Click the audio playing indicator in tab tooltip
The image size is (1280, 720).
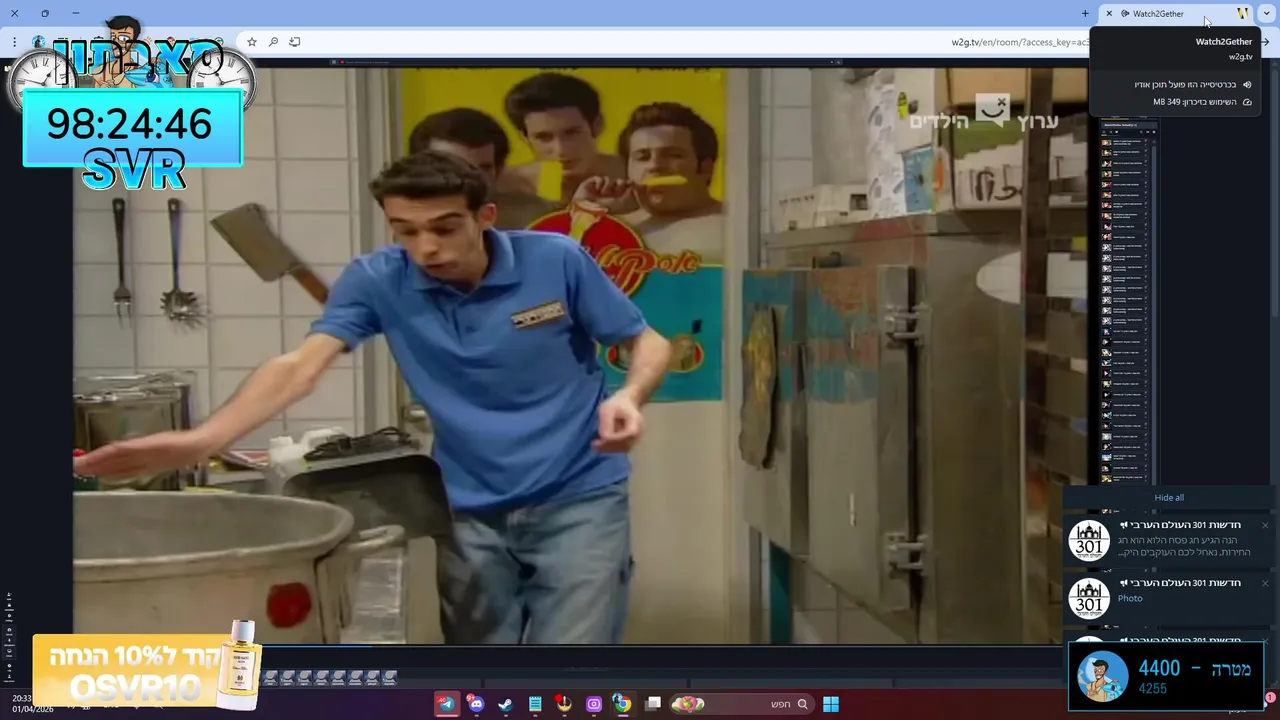pos(1194,85)
